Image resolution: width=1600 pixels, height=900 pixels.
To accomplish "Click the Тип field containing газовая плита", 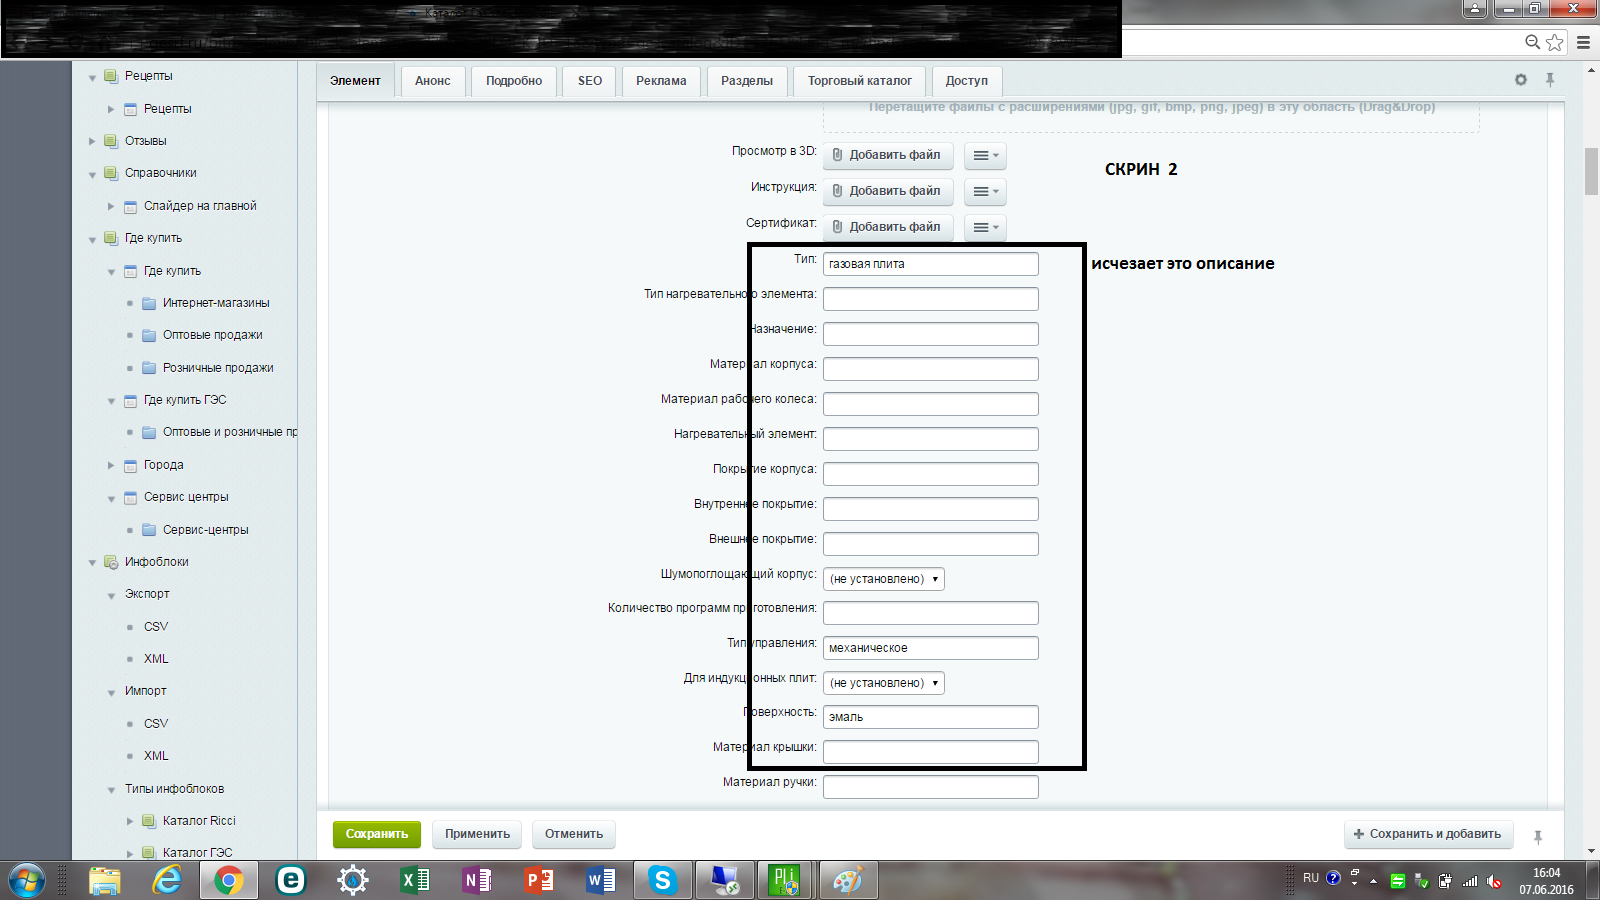I will pos(931,264).
